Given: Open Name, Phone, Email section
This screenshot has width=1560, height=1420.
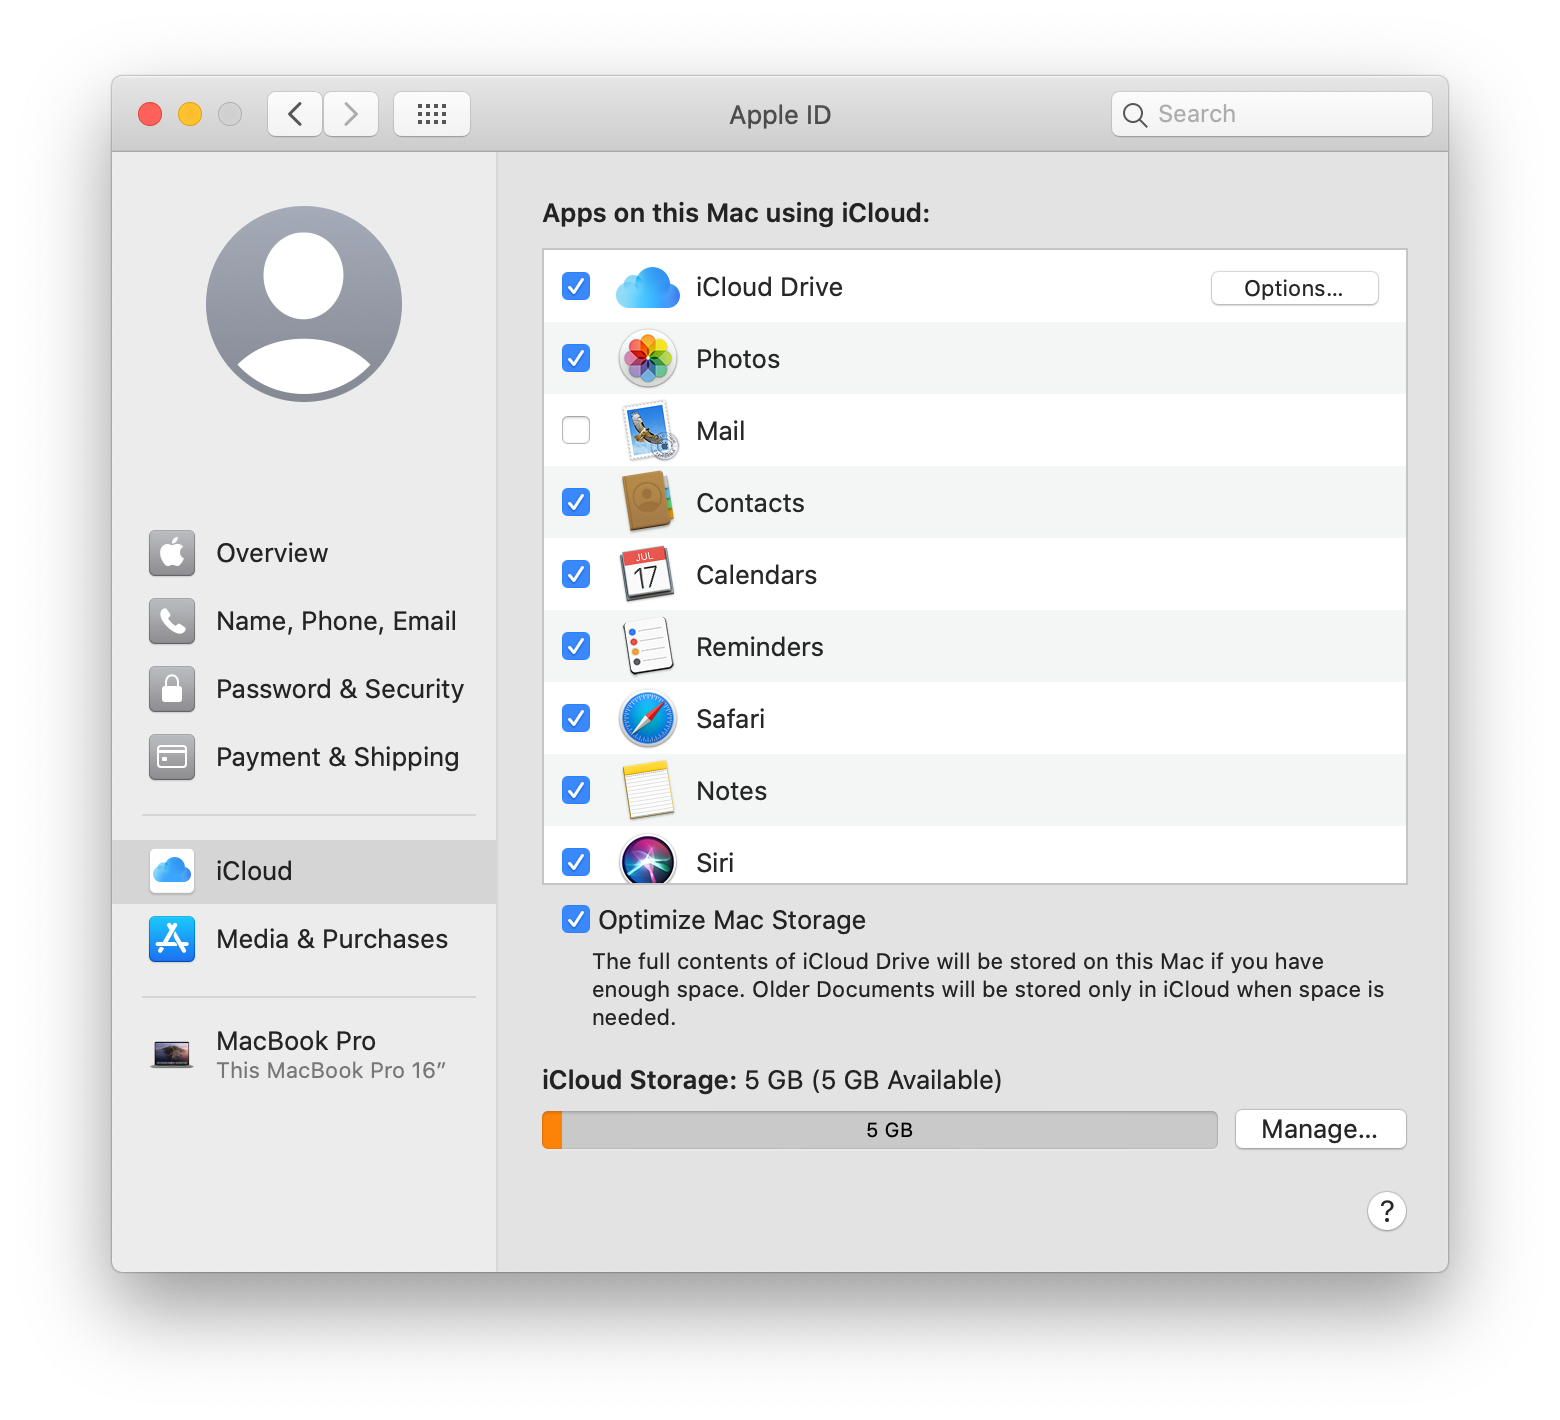Looking at the screenshot, I should click(x=304, y=621).
